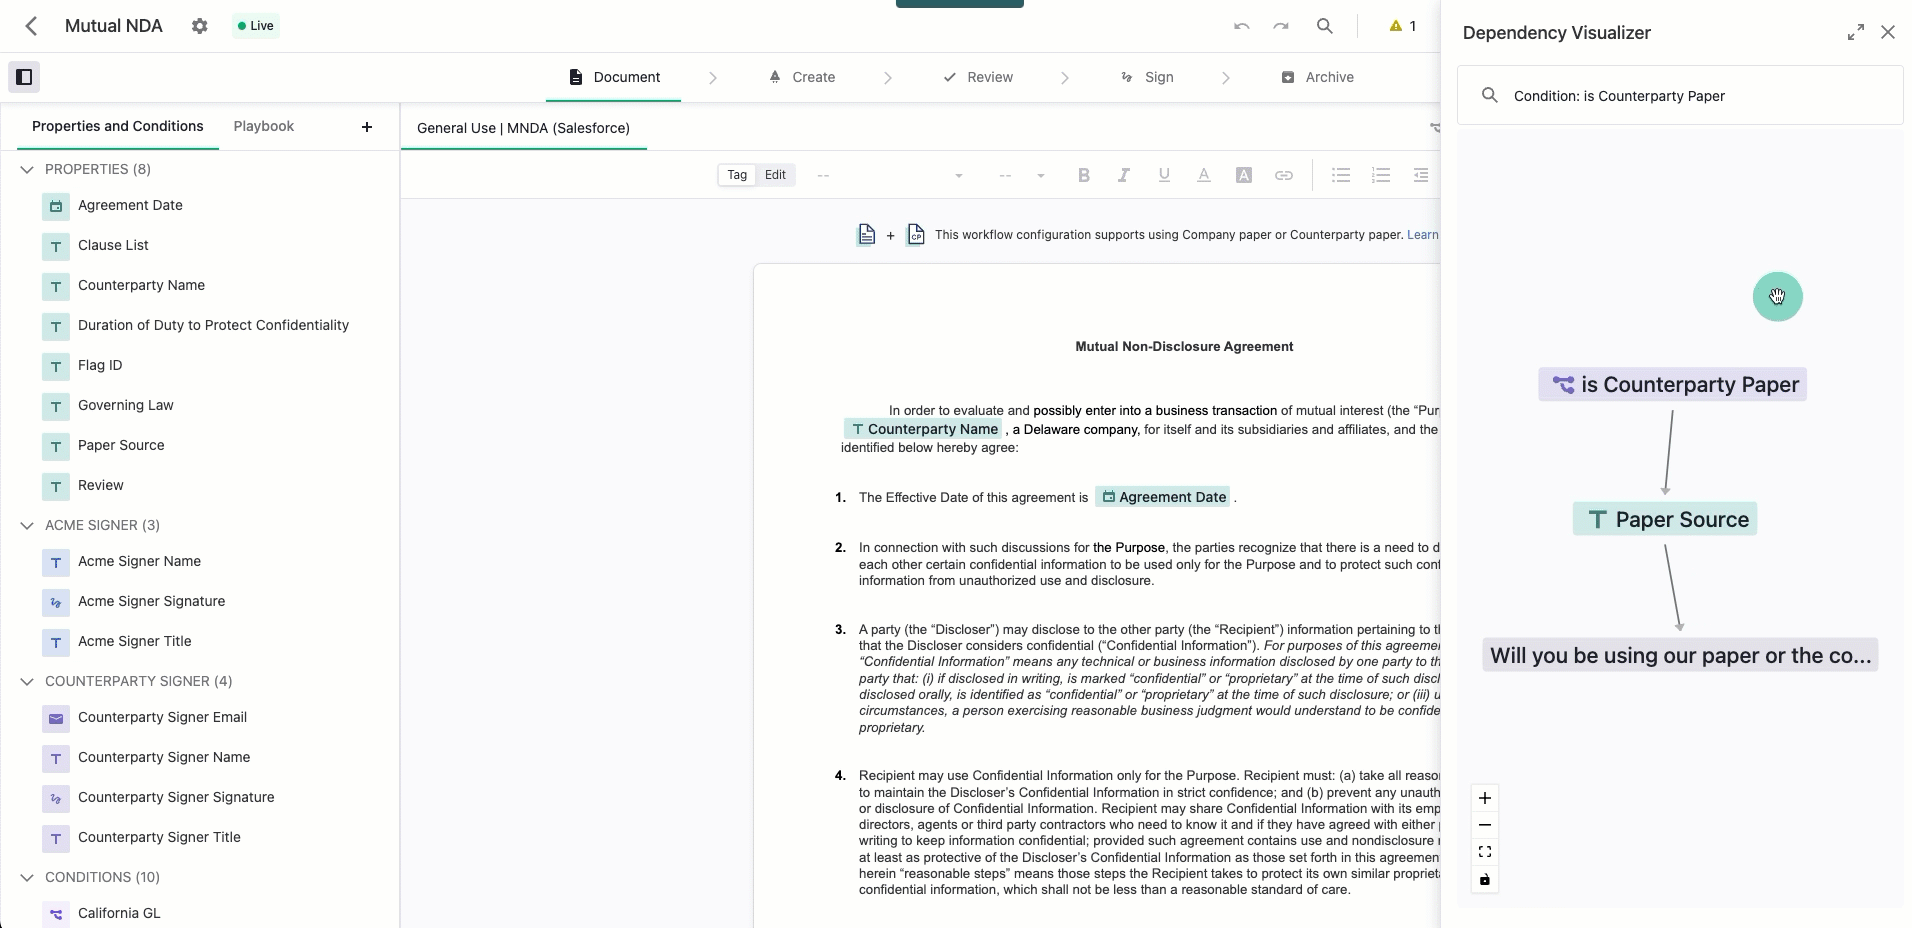The image size is (1912, 928).
Task: Zoom in the dependency graph
Action: [1485, 798]
